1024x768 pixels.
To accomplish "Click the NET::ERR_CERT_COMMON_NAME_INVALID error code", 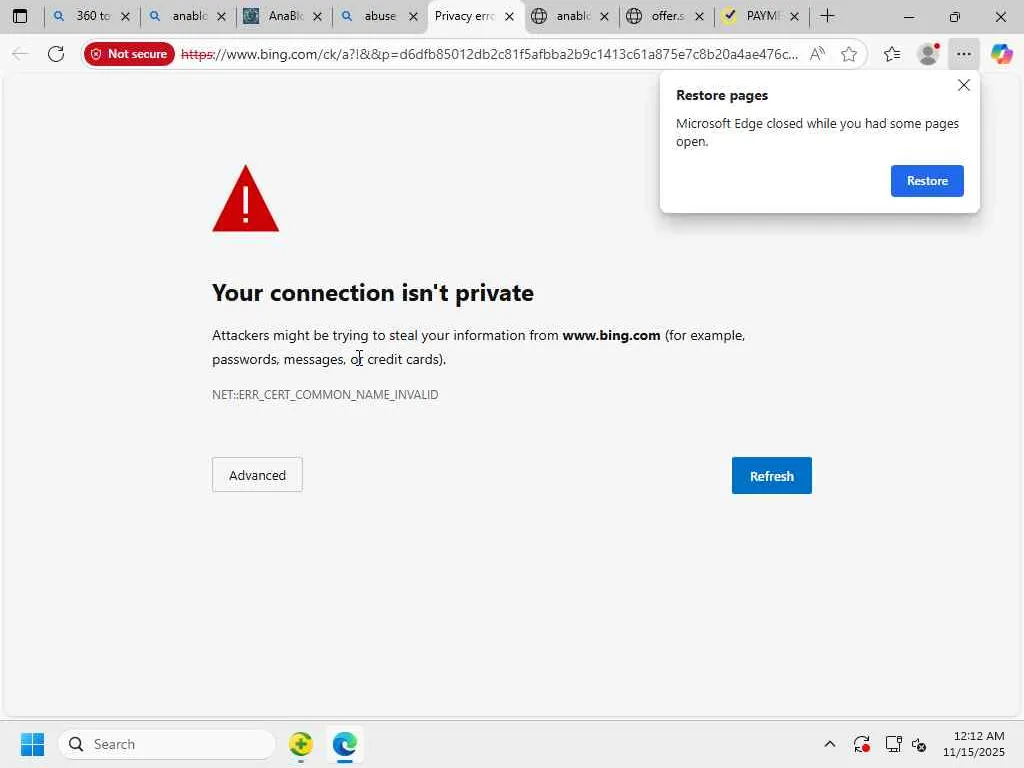I will coord(325,394).
